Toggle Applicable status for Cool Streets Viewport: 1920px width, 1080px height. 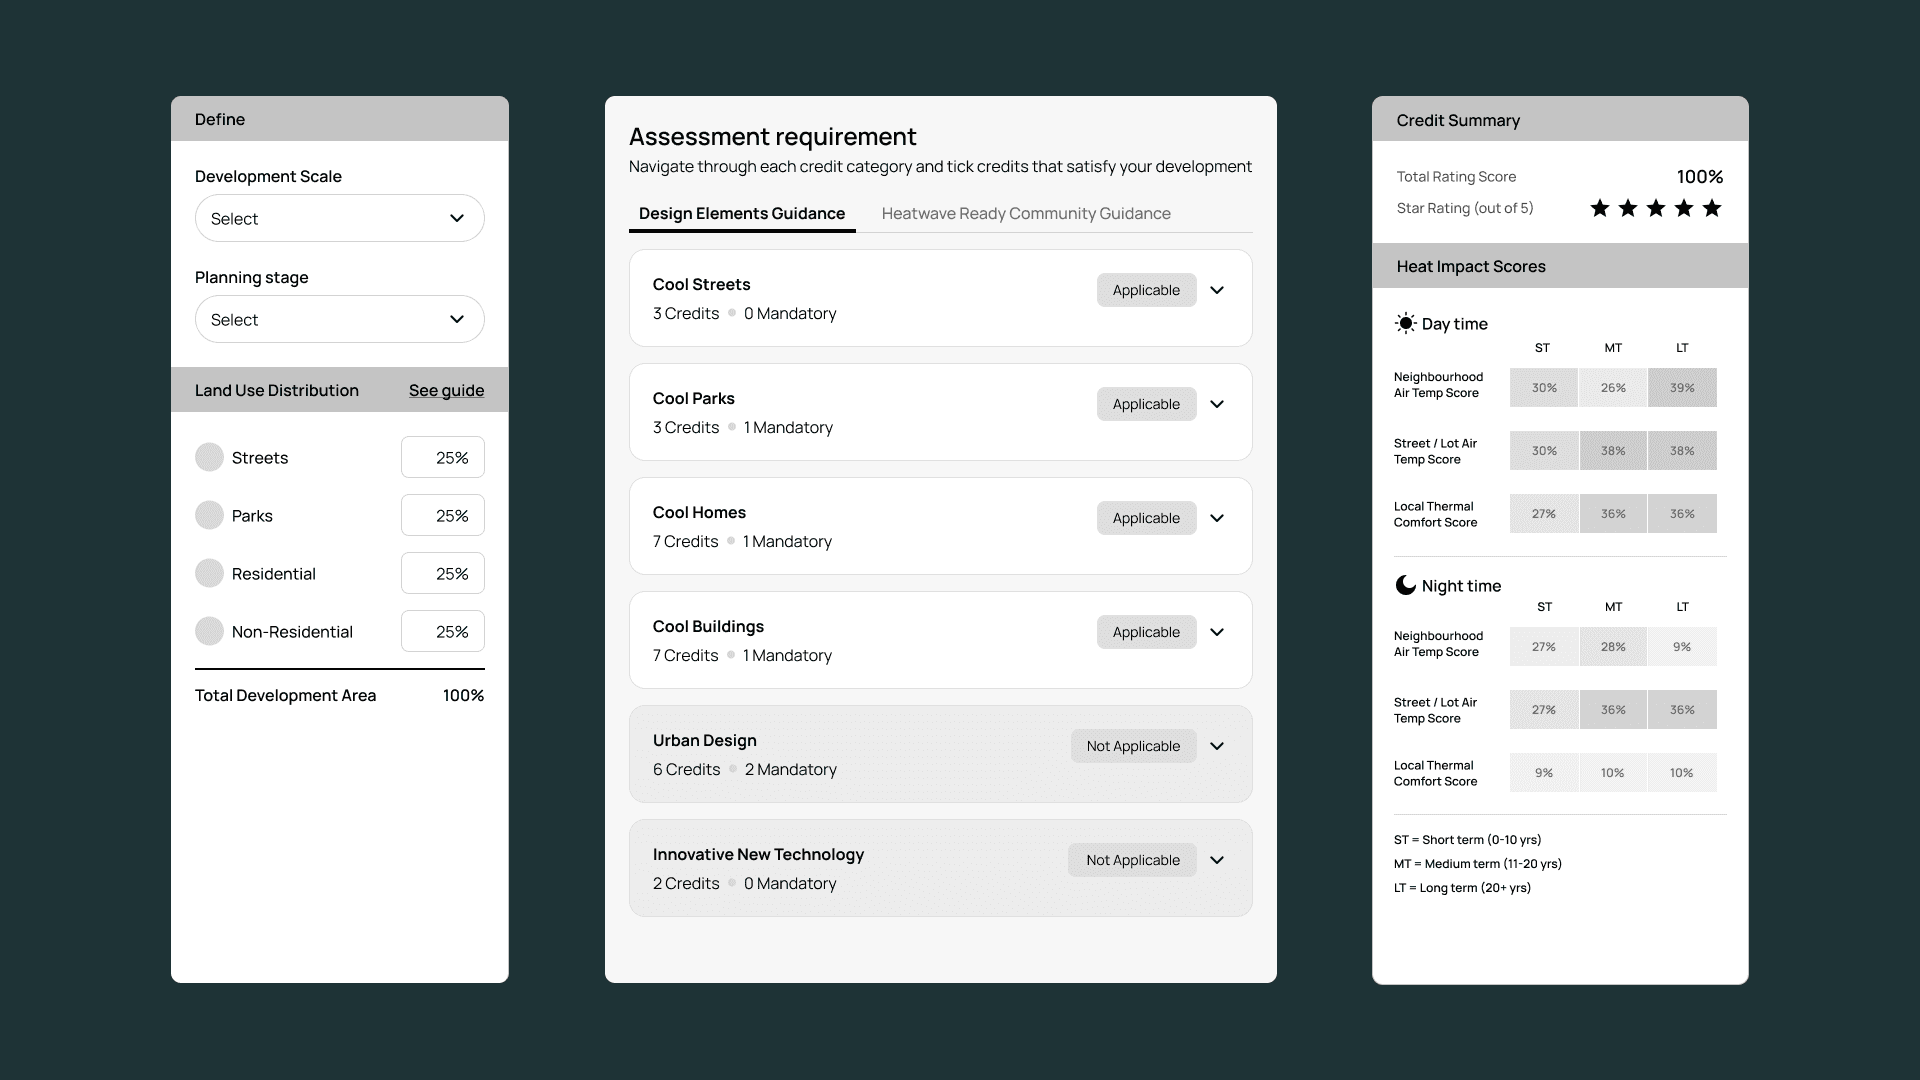pyautogui.click(x=1146, y=290)
